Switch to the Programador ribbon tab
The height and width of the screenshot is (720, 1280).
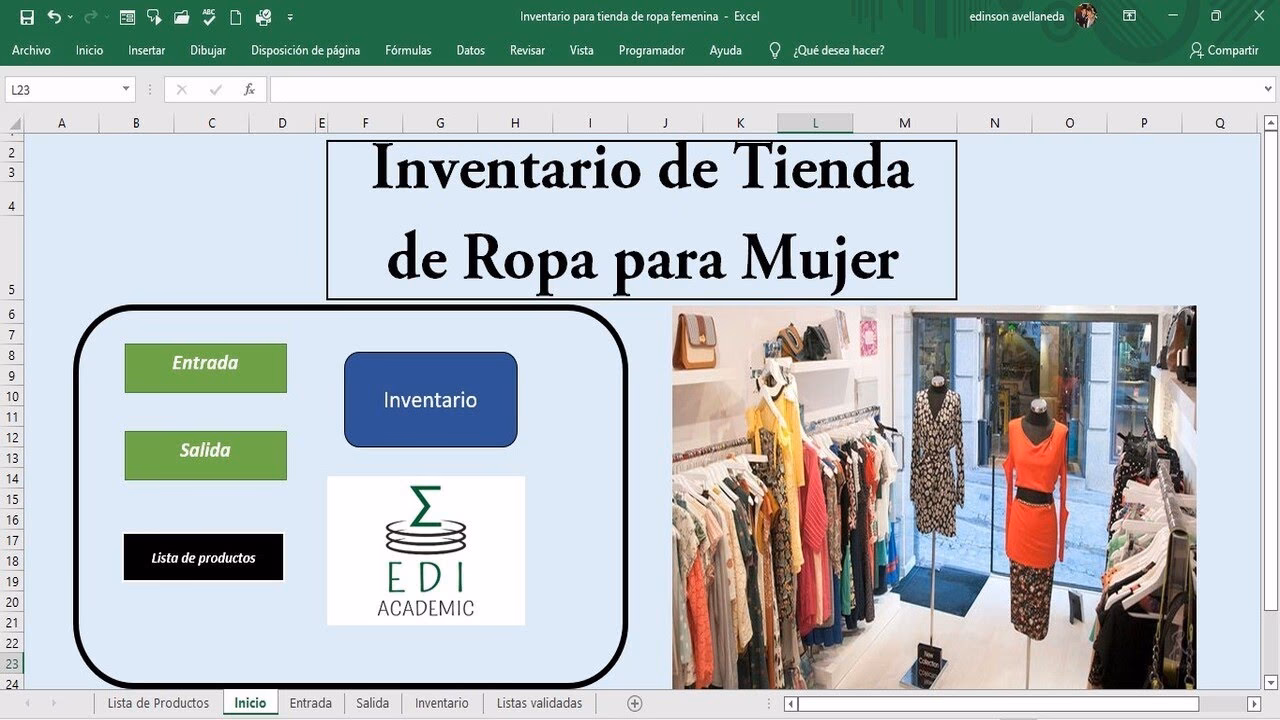(x=651, y=50)
